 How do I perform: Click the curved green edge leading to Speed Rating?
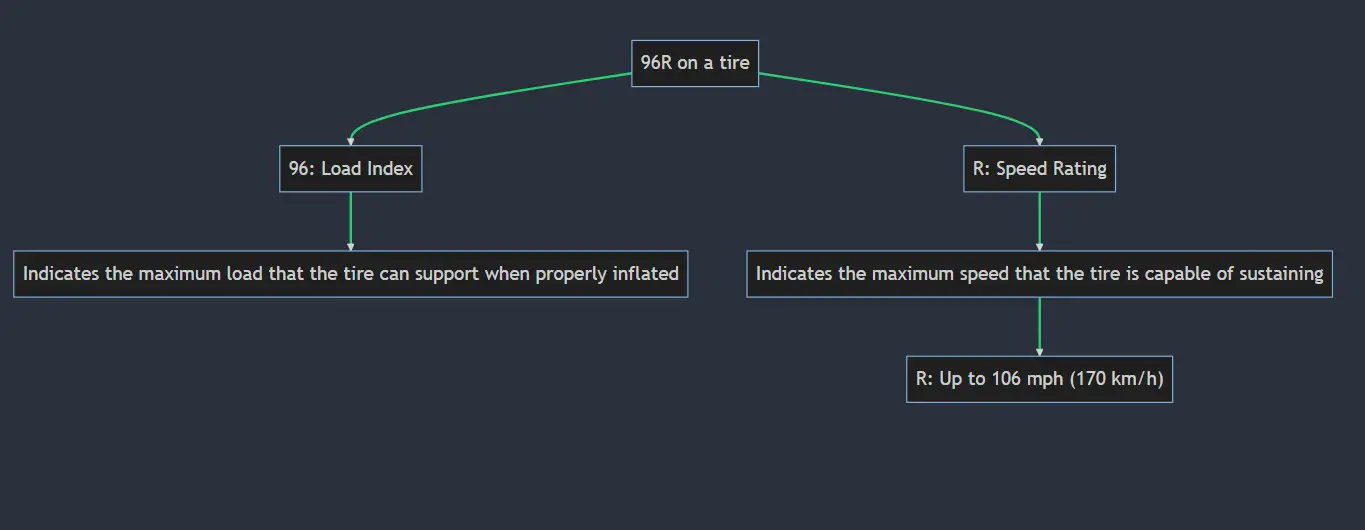pyautogui.click(x=900, y=100)
